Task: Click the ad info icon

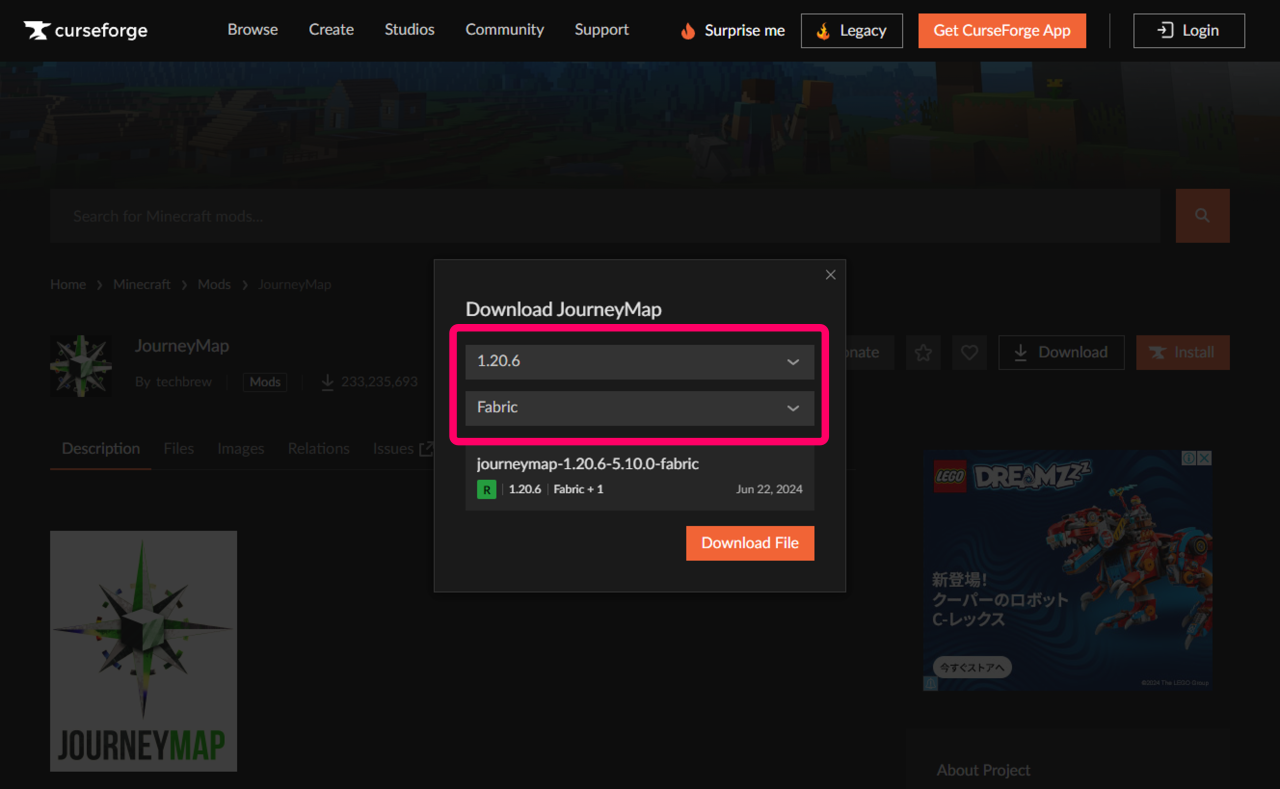Action: coord(1189,458)
